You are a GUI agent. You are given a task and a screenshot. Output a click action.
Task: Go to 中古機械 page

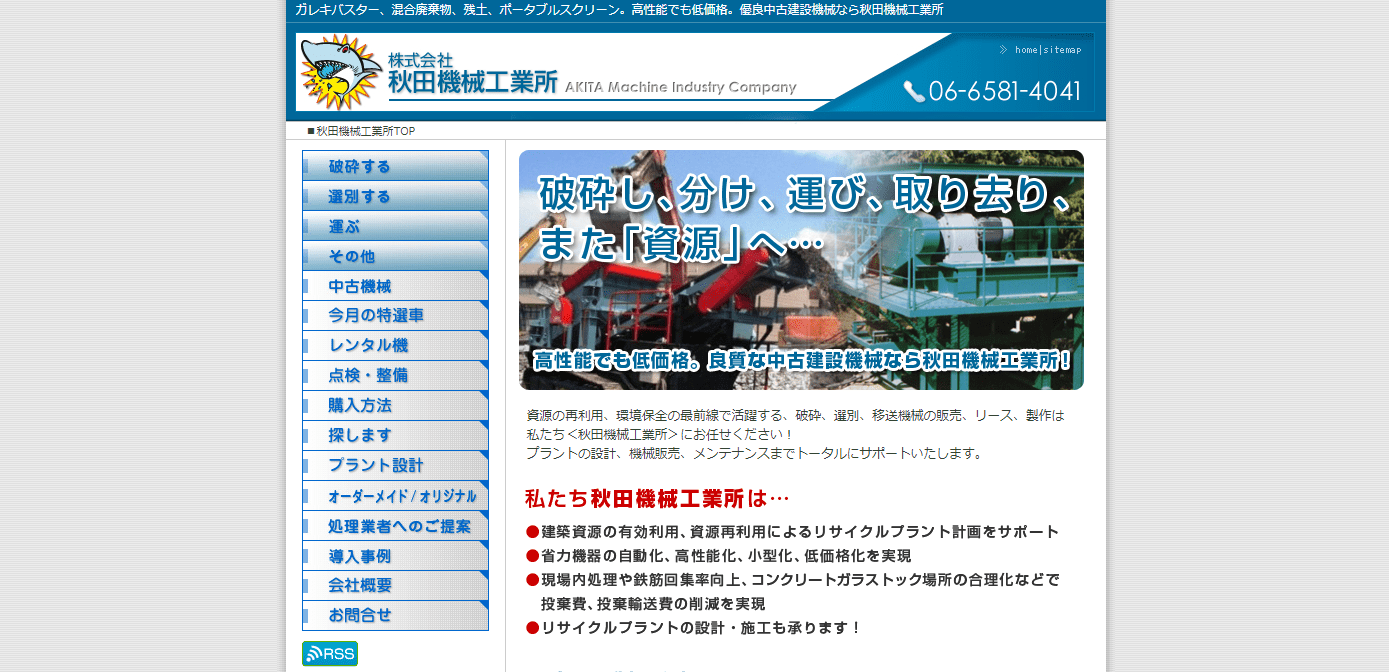pyautogui.click(x=395, y=286)
